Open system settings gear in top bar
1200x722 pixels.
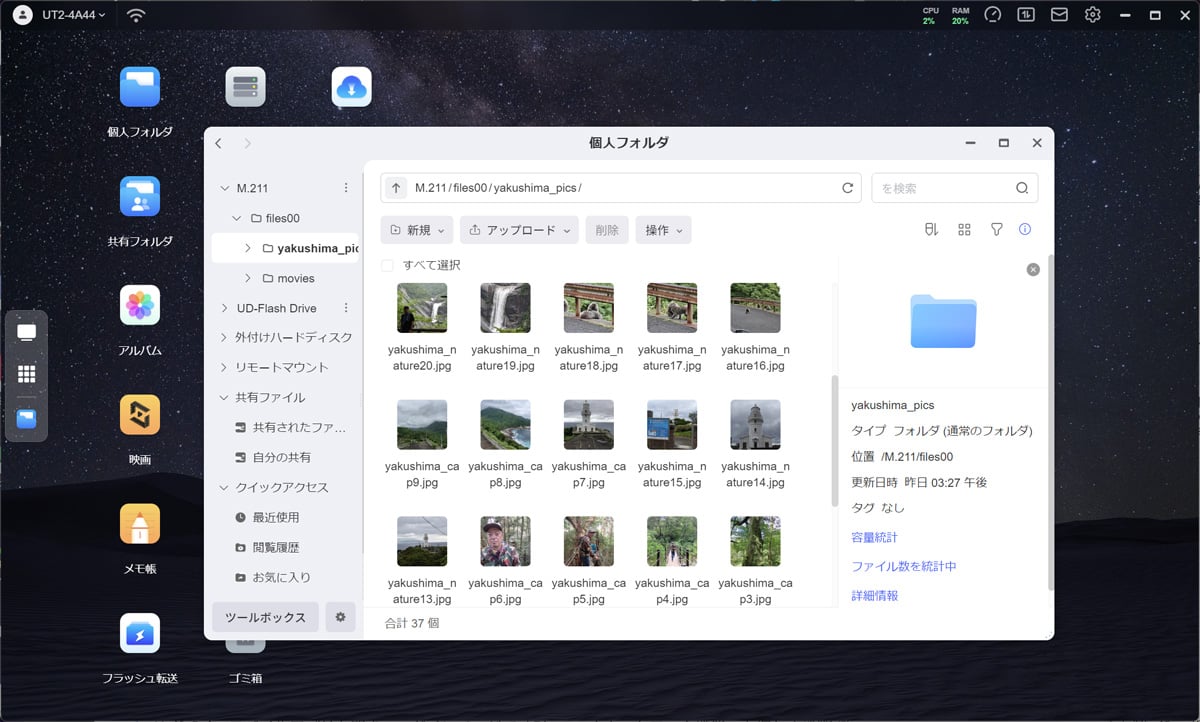pos(1093,15)
